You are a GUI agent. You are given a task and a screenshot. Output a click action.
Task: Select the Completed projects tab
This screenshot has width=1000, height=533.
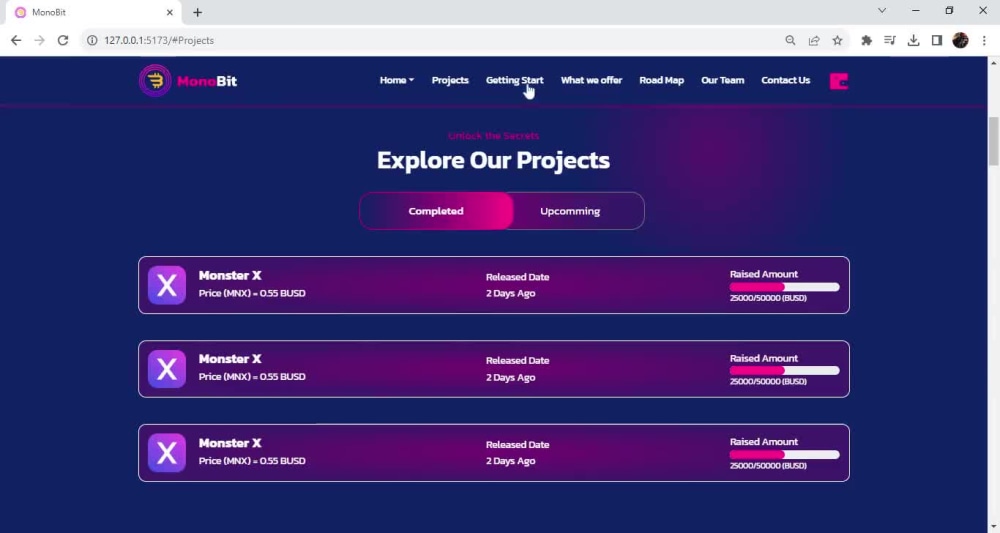(436, 211)
